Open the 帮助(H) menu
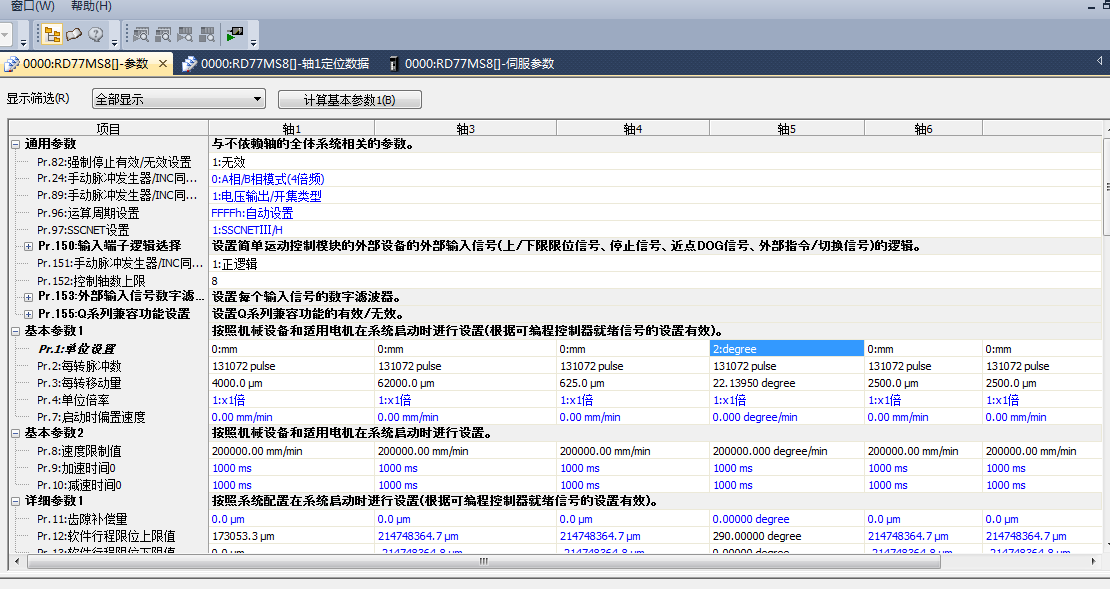1110x589 pixels. 91,6
